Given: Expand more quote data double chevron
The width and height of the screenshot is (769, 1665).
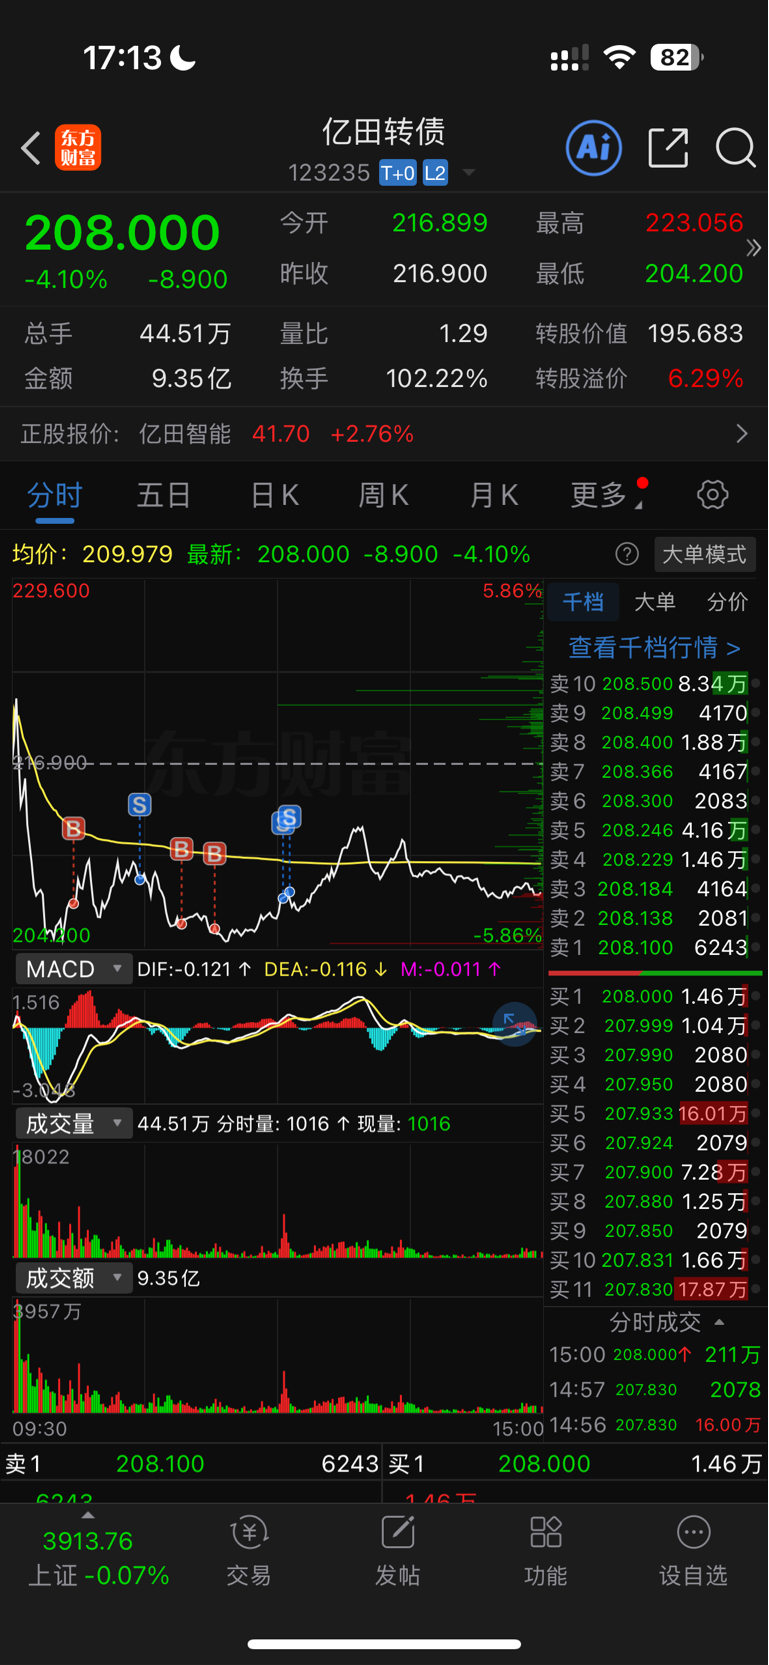Looking at the screenshot, I should coord(753,247).
